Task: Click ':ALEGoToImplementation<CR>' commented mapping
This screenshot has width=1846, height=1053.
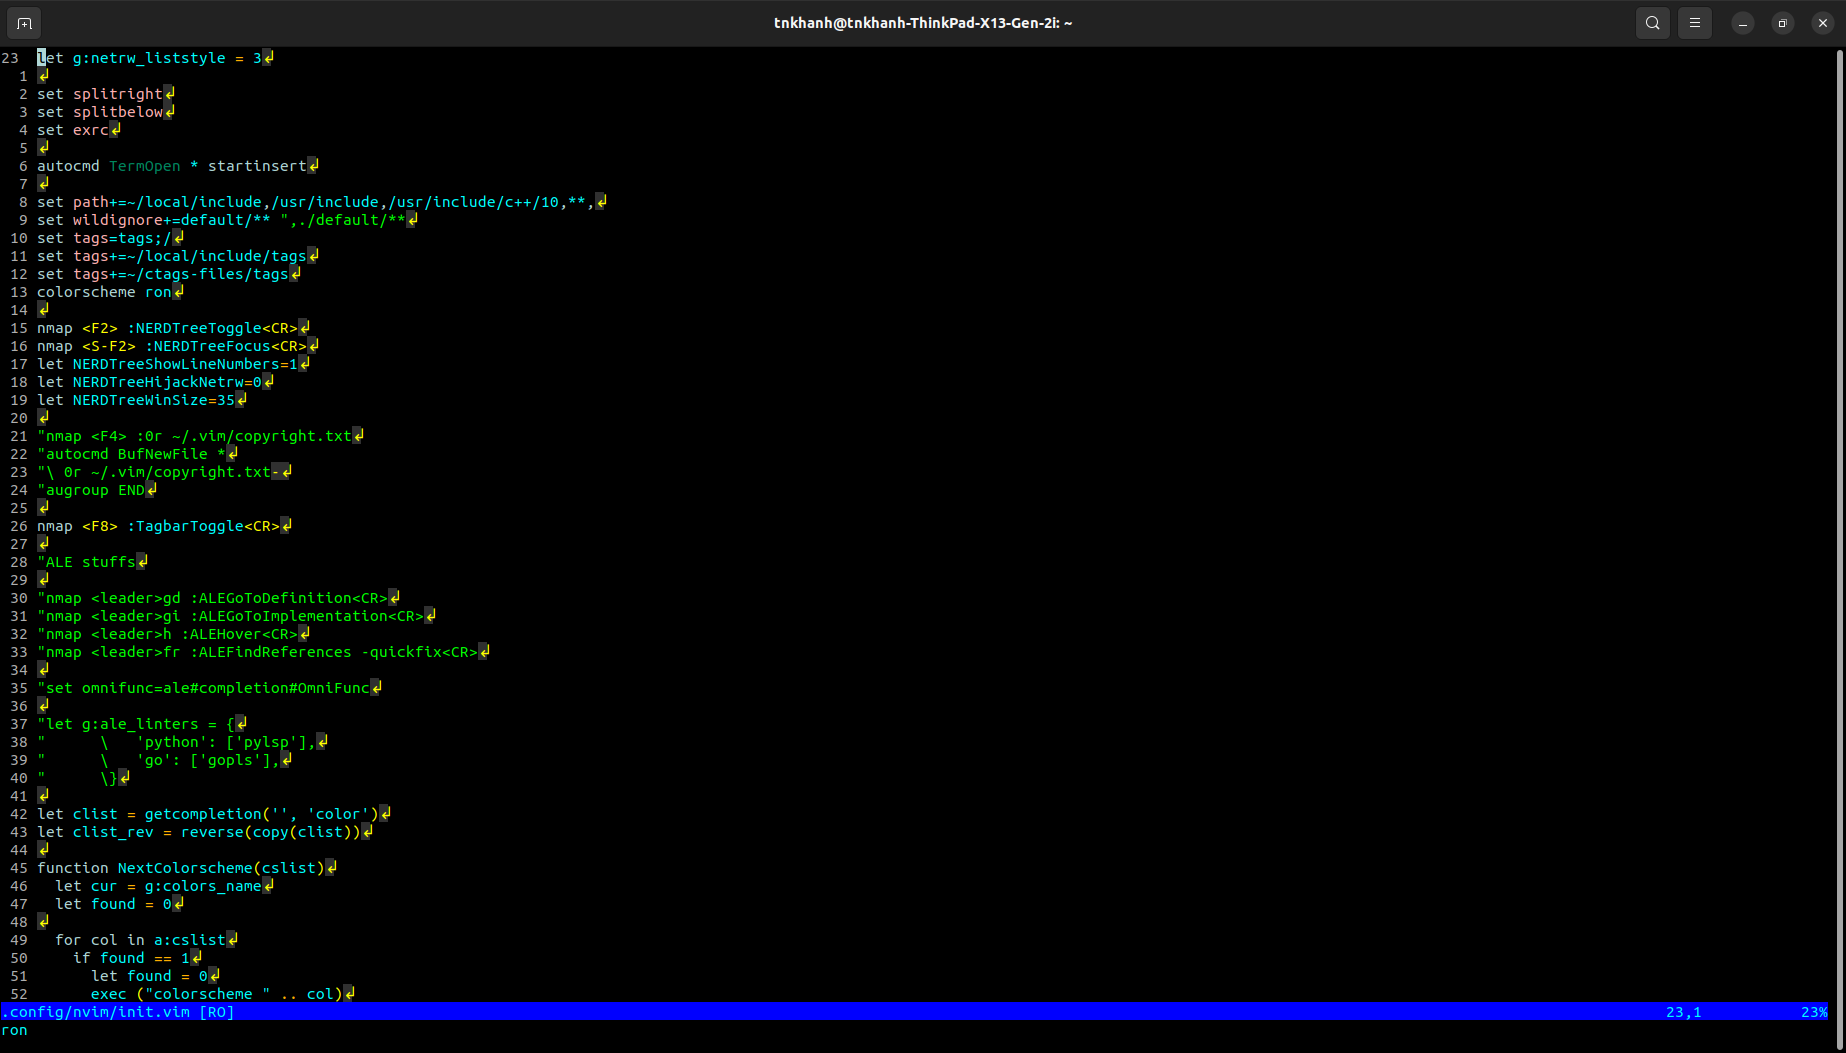Action: pyautogui.click(x=307, y=616)
